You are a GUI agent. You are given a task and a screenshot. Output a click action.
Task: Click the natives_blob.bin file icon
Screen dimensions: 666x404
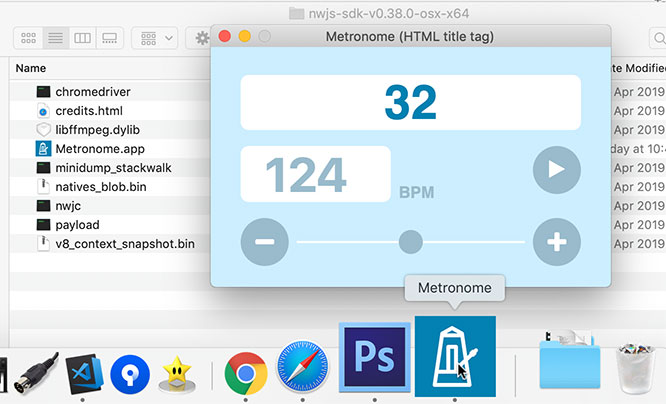click(43, 187)
